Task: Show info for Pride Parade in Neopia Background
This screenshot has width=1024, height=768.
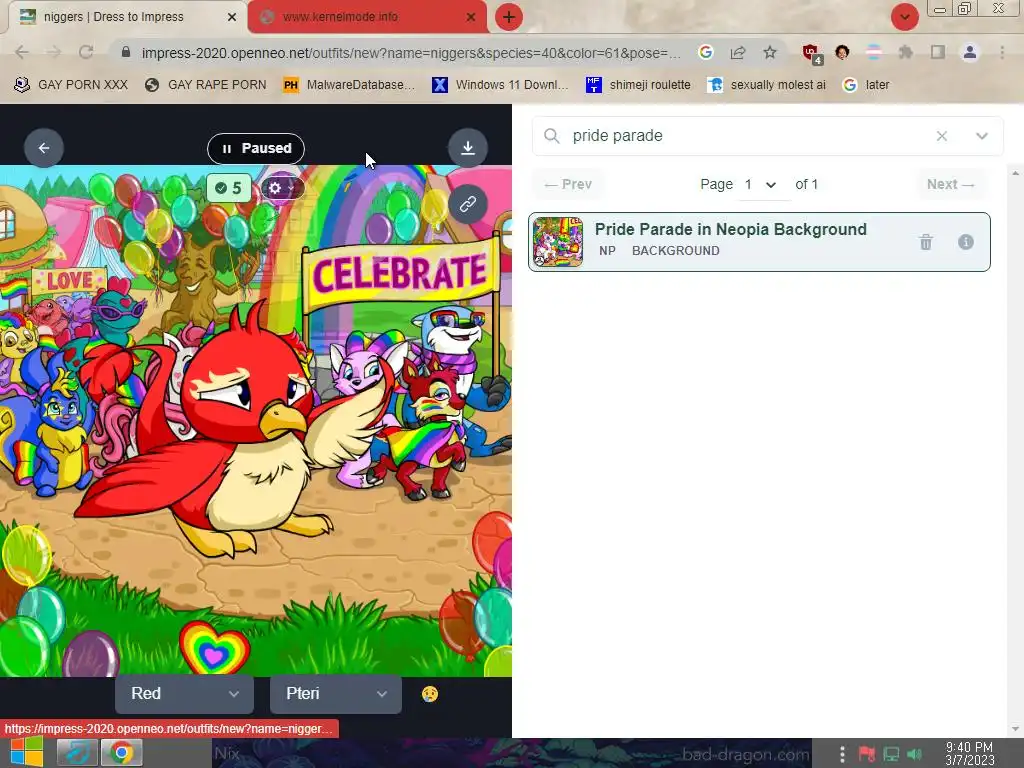Action: coord(966,242)
